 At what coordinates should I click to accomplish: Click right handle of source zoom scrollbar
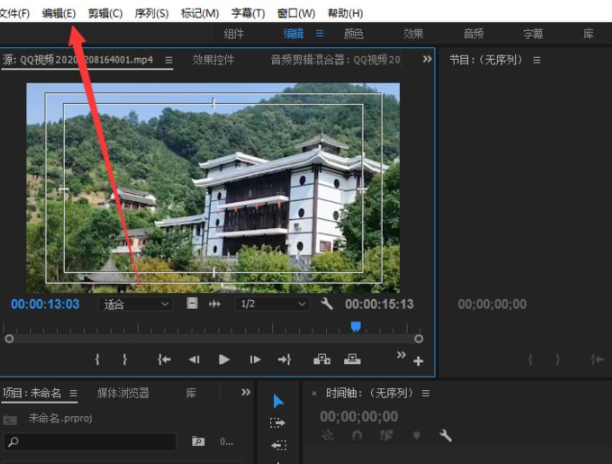[x=419, y=339]
